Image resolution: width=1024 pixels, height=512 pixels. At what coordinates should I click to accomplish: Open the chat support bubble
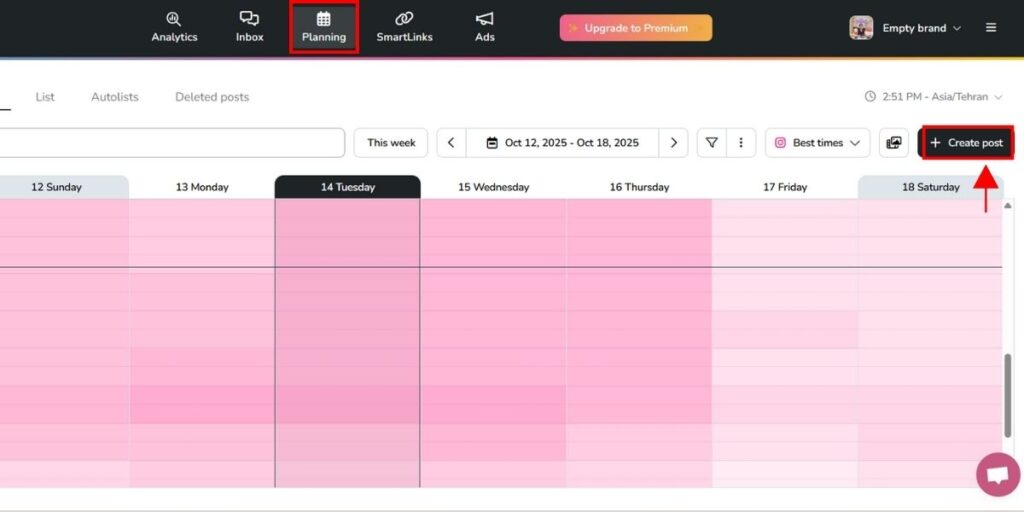(996, 475)
